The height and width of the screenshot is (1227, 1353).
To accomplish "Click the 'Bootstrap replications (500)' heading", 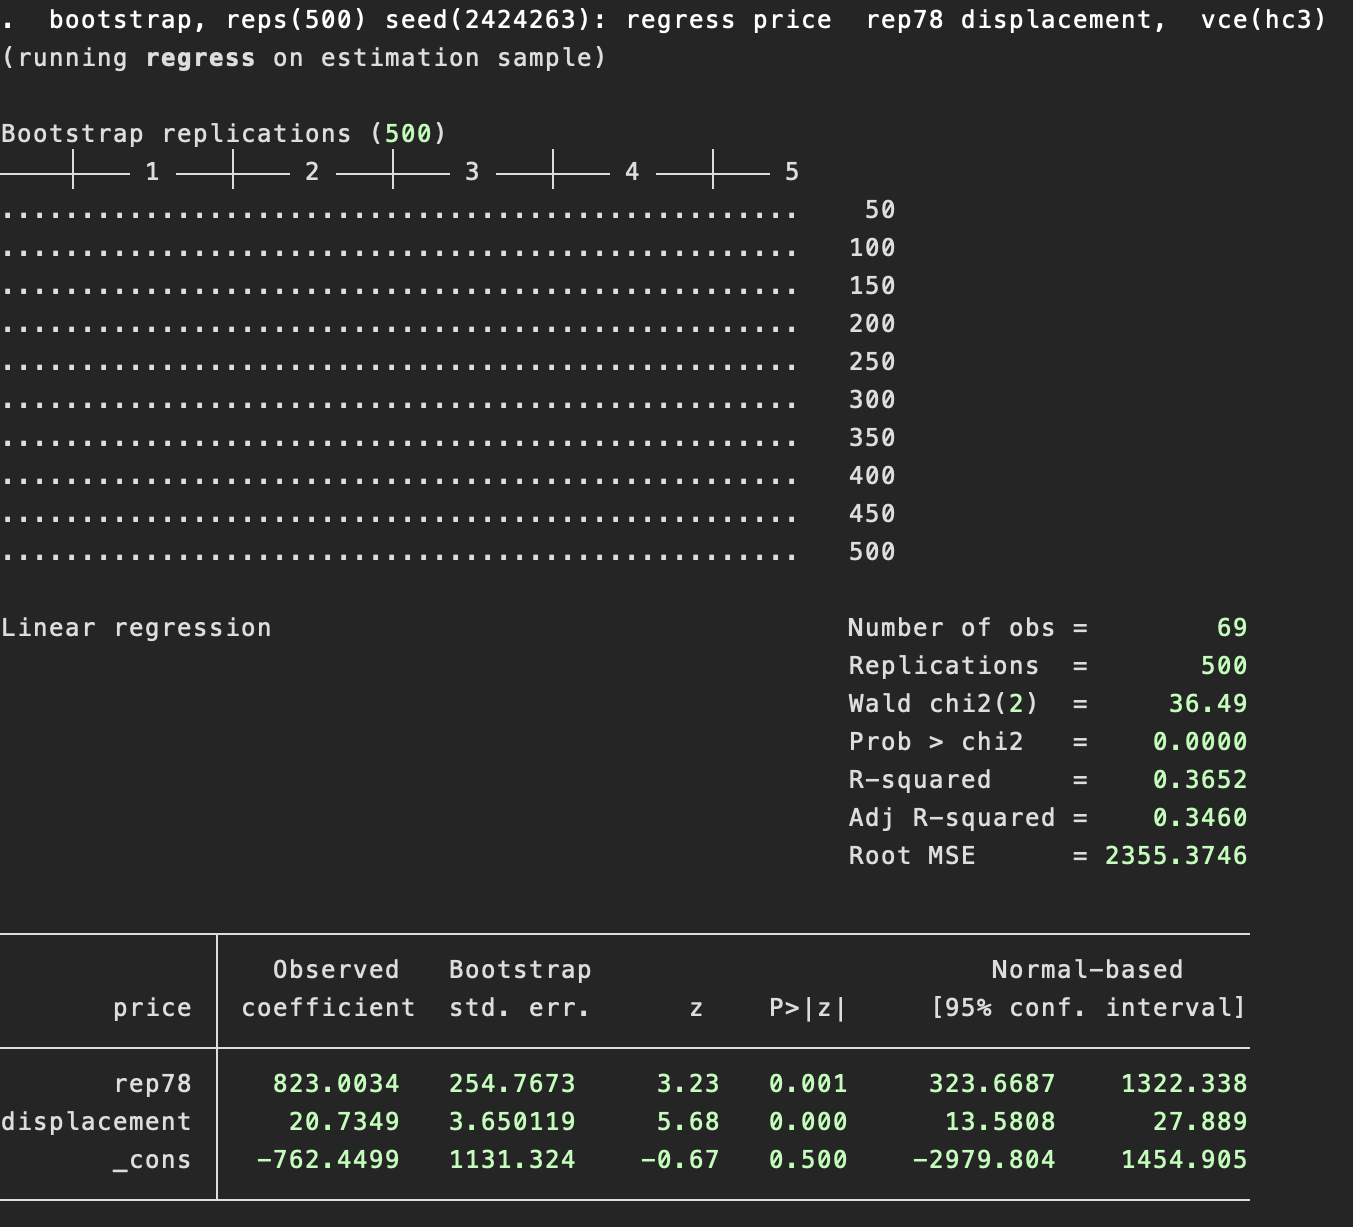I will point(224,134).
